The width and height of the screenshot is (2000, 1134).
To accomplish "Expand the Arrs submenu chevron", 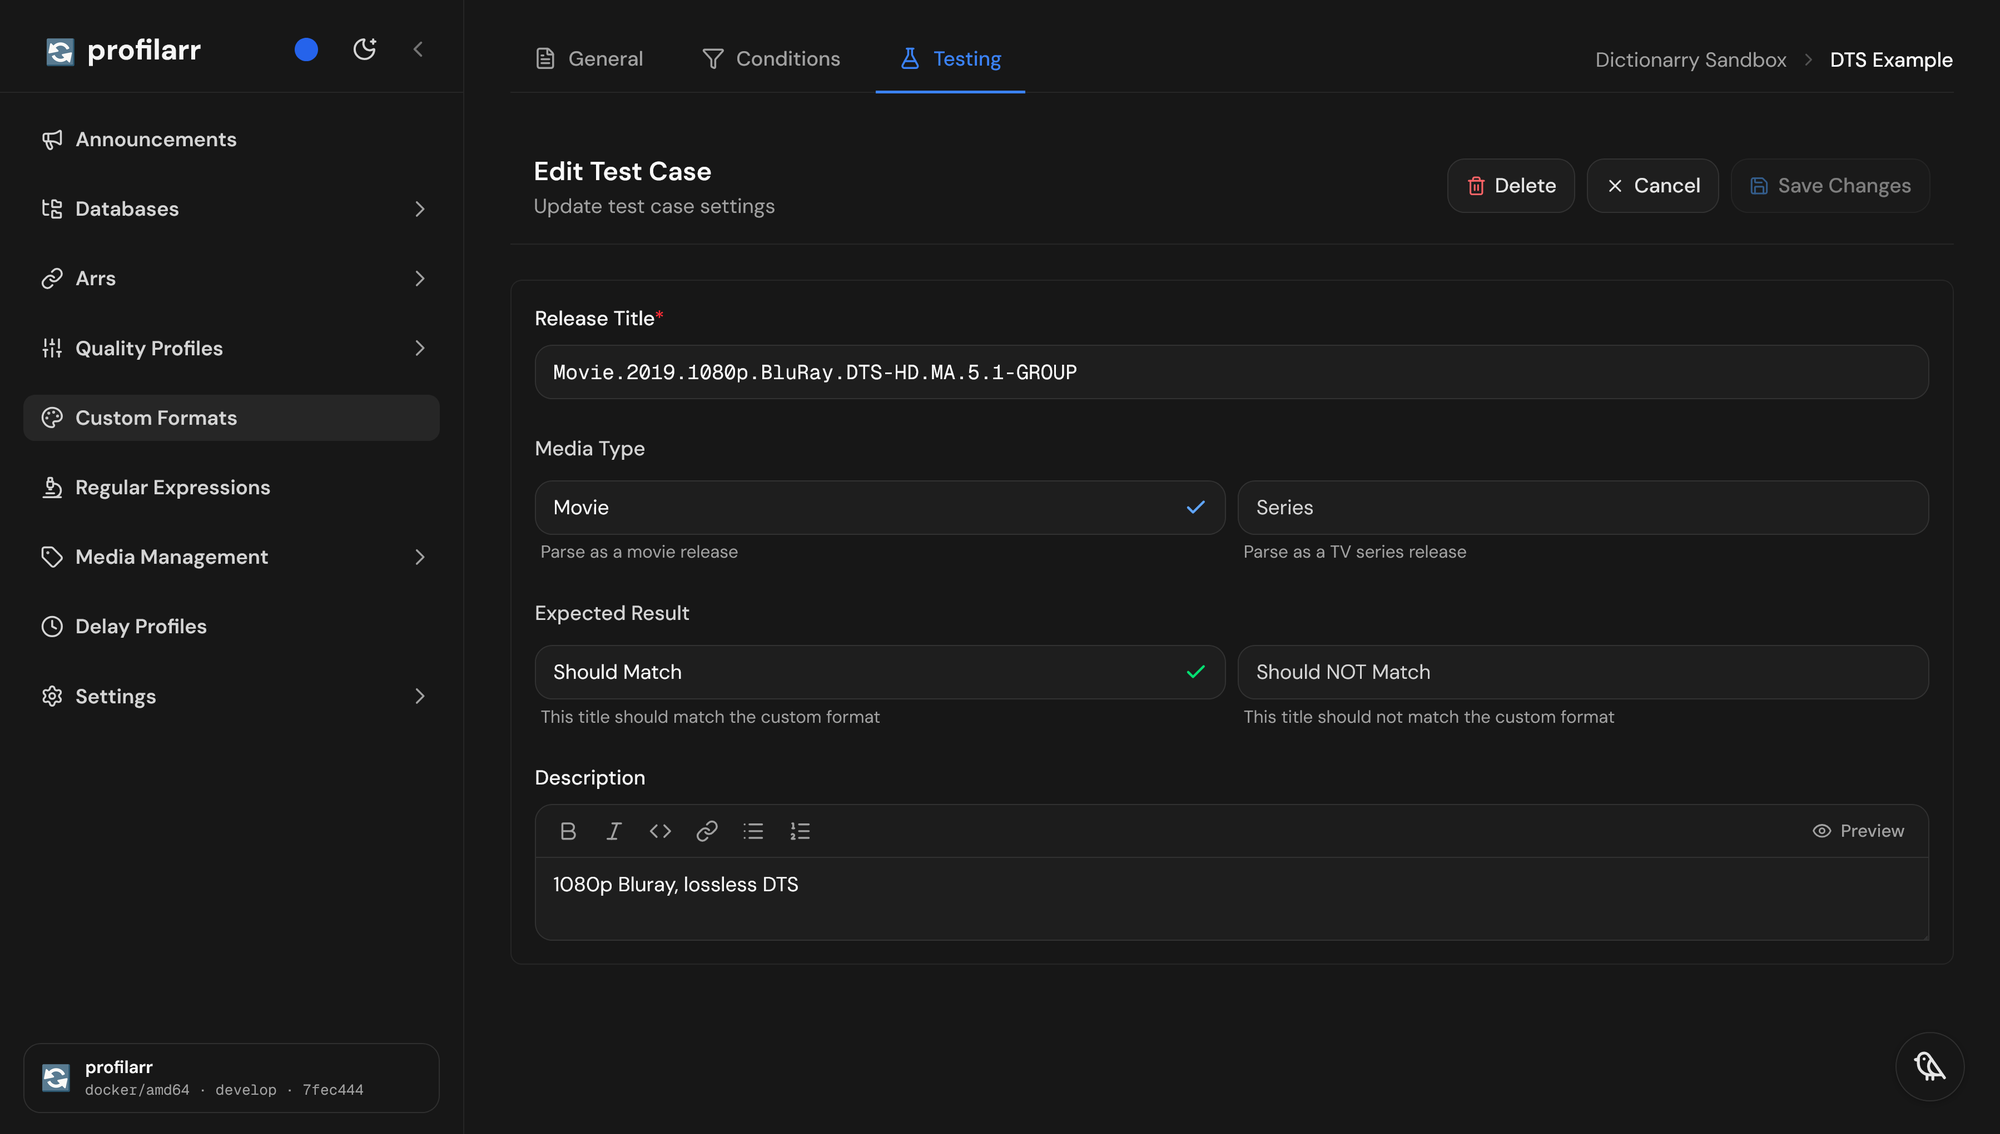I will 420,279.
